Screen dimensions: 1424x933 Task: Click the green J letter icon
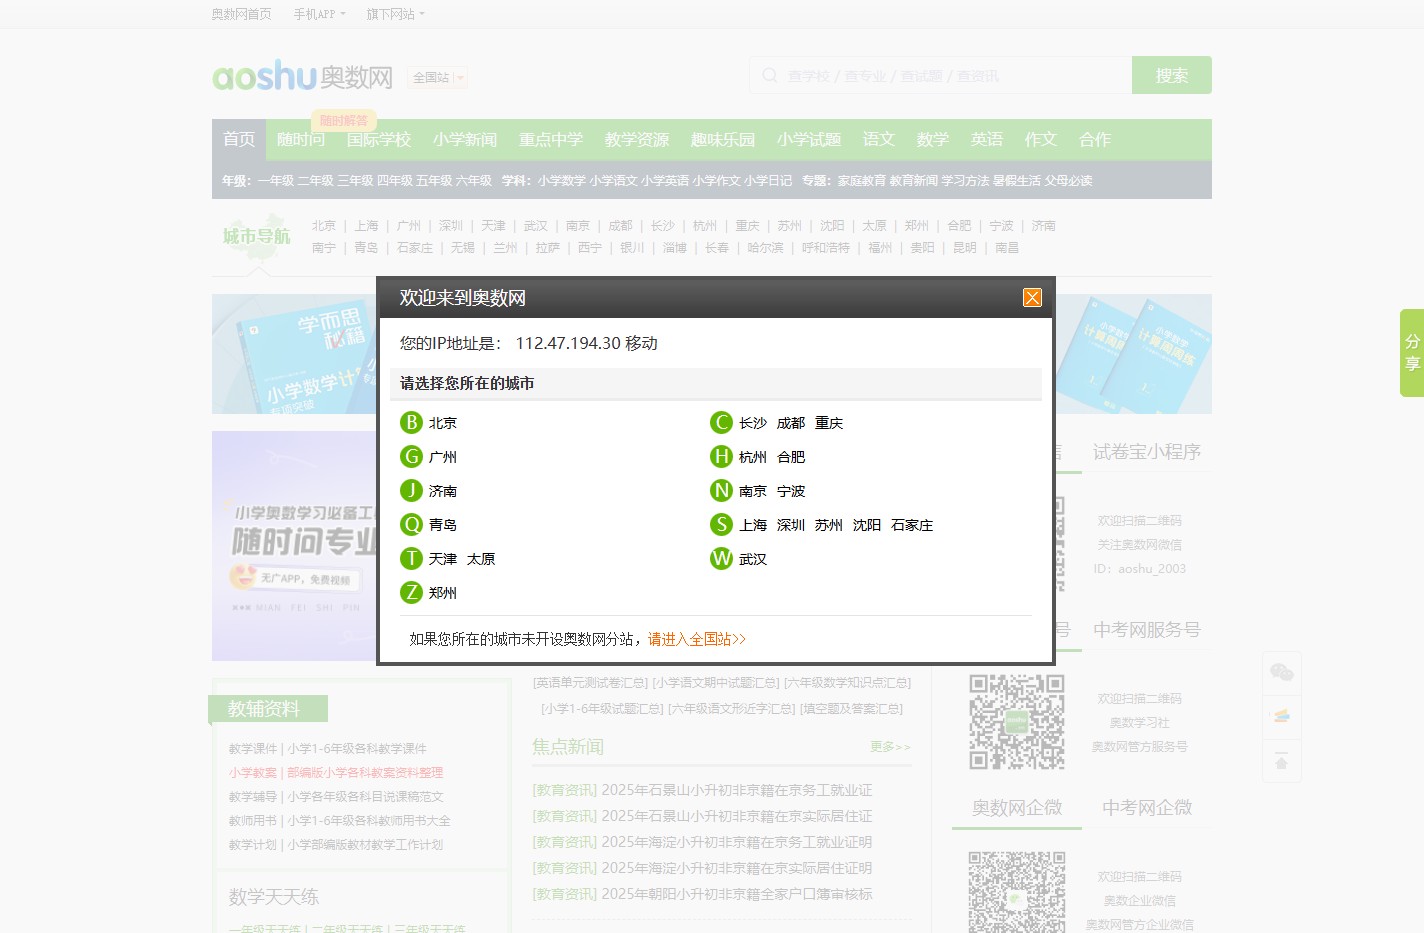(411, 491)
